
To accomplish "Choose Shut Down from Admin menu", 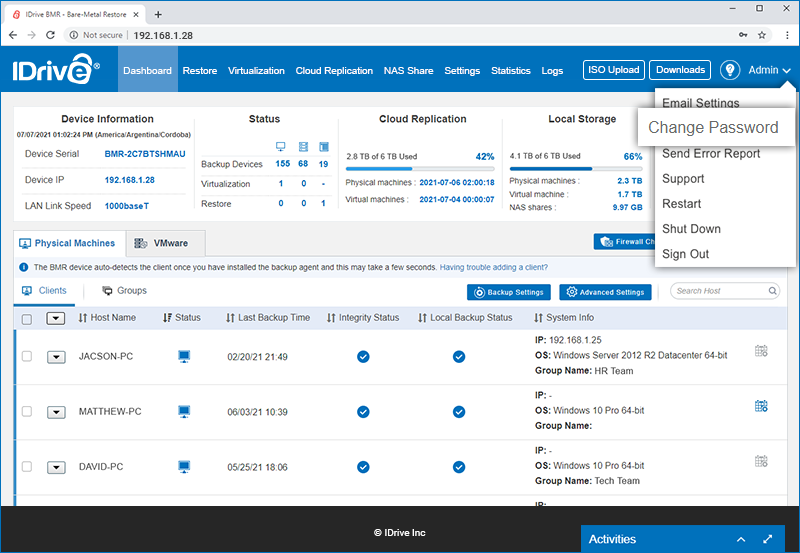I will point(691,229).
